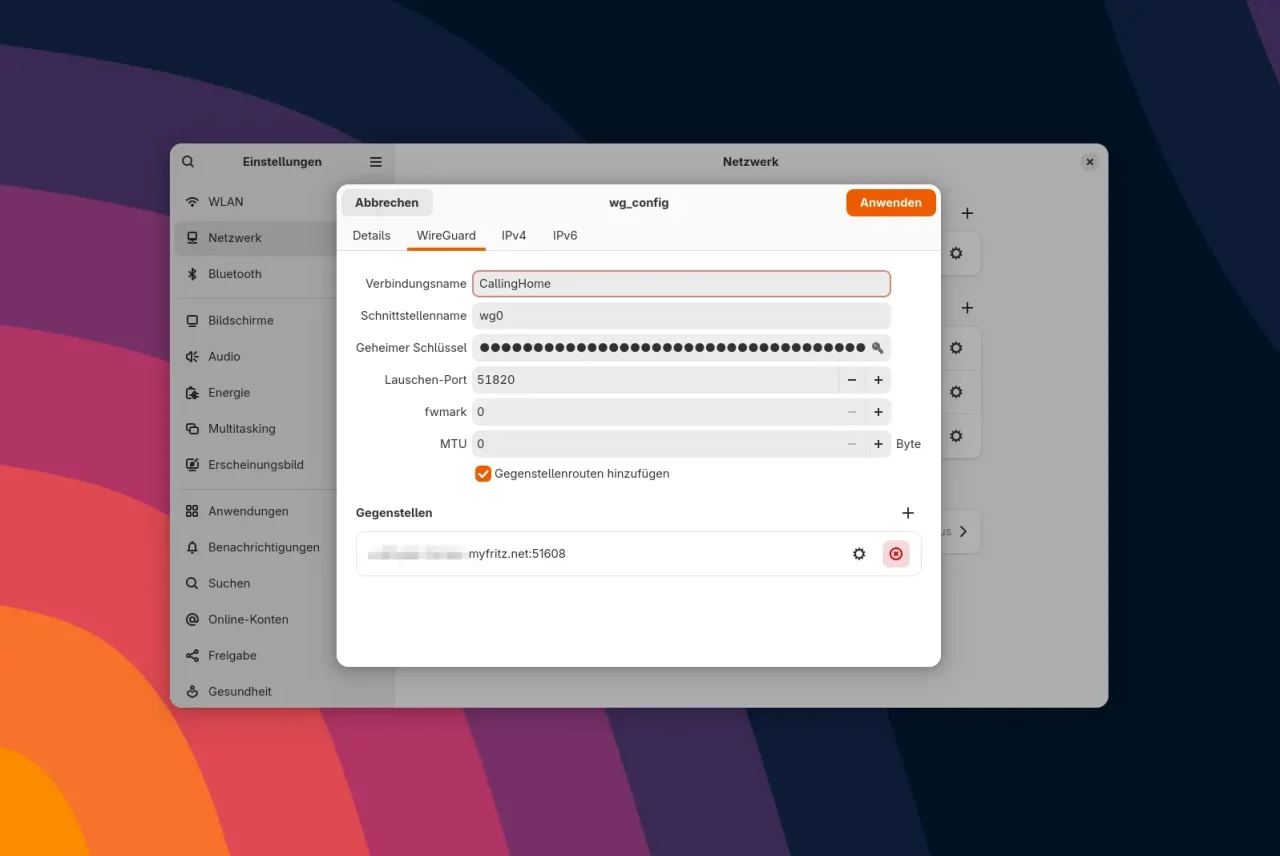Open Bluetooth settings in sidebar
The height and width of the screenshot is (856, 1280).
234,274
